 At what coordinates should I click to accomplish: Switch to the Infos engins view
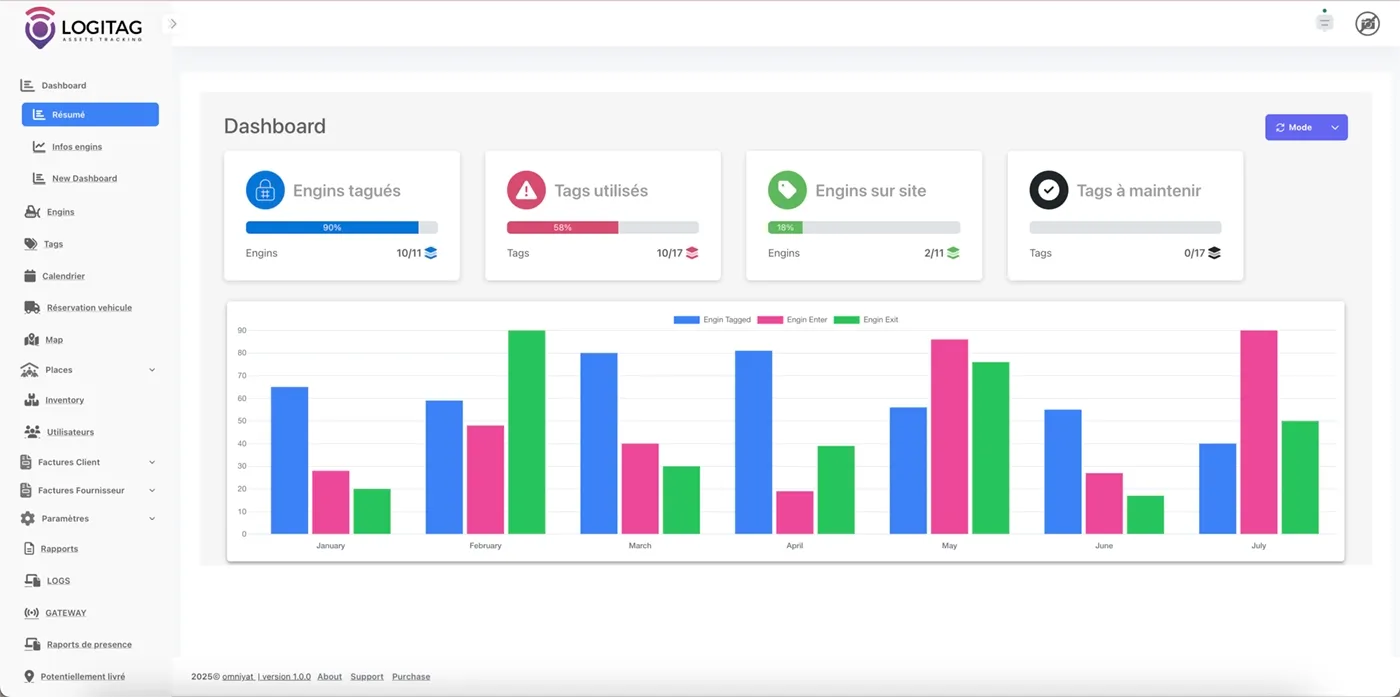(x=79, y=146)
